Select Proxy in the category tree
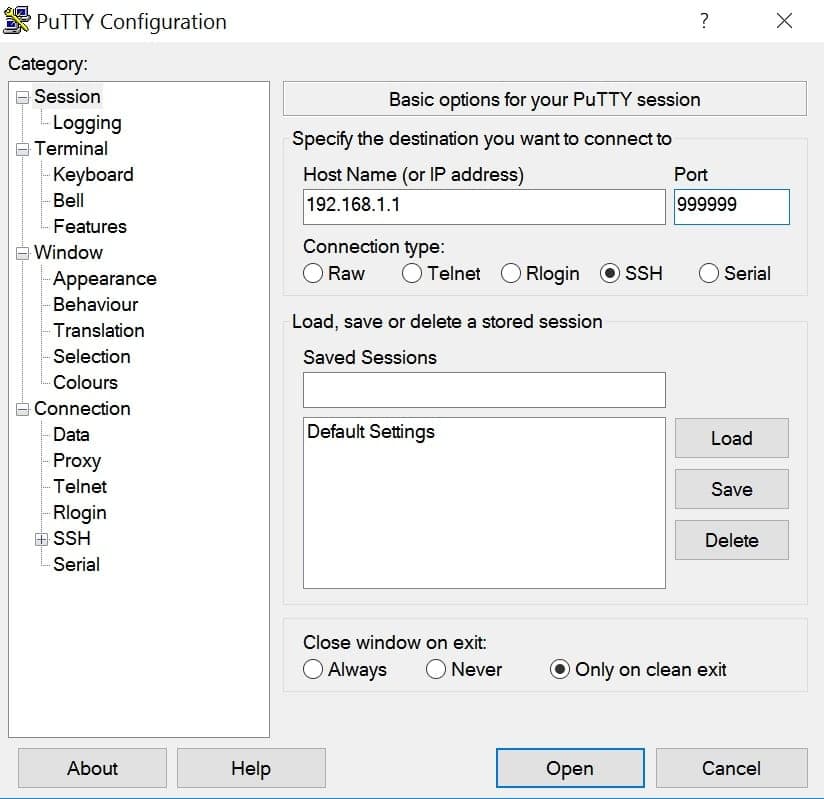 point(76,460)
